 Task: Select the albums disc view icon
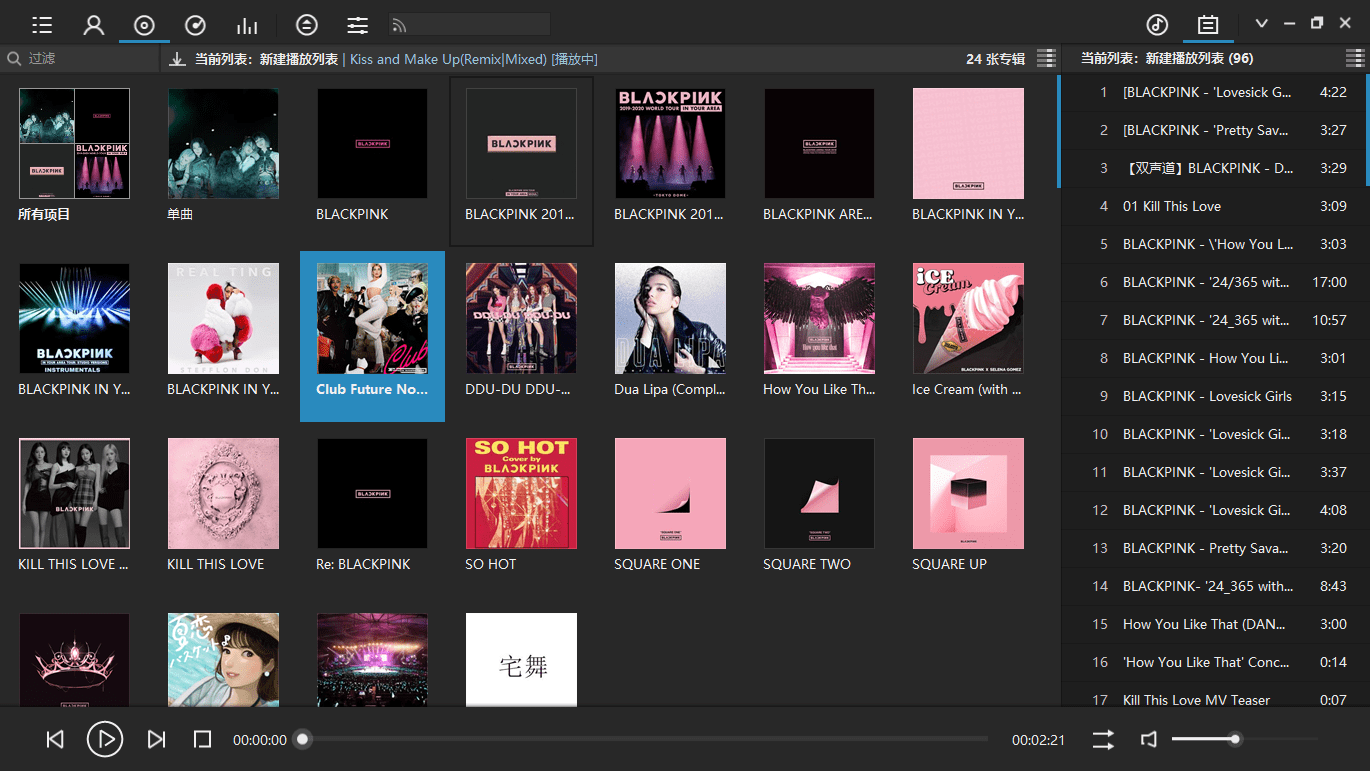coord(144,25)
